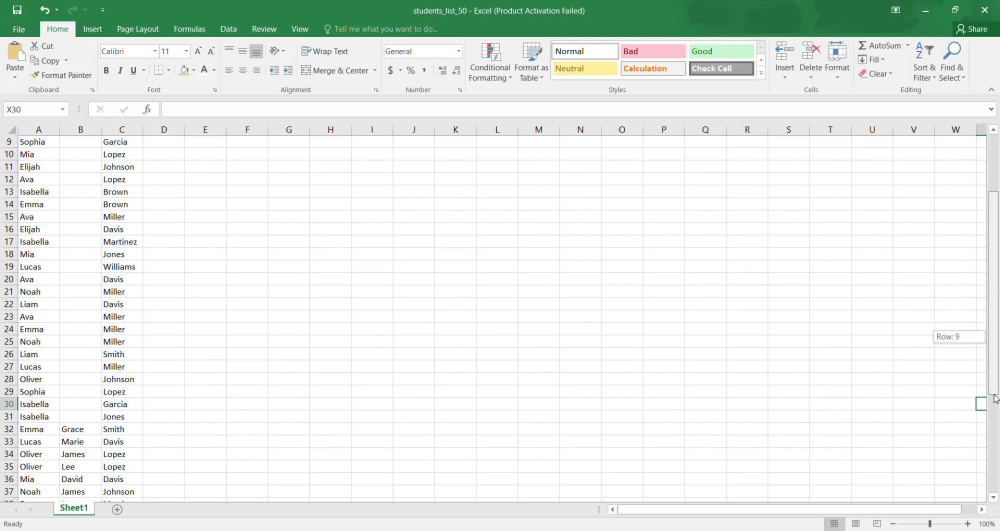Expand the cell styles gallery arrow
The image size is (1000, 531).
pyautogui.click(x=761, y=73)
